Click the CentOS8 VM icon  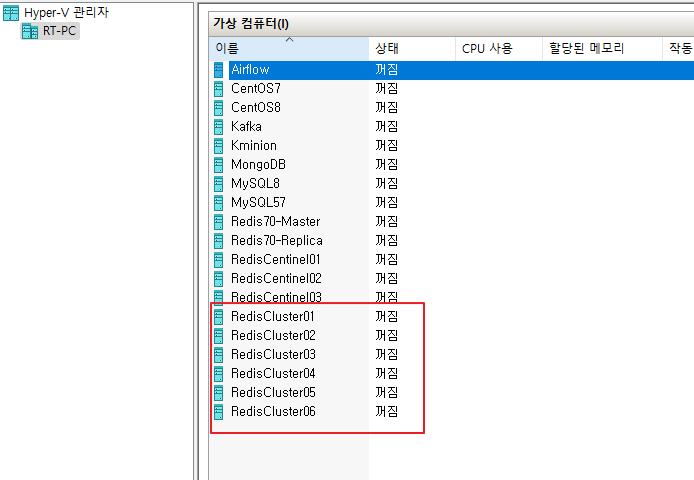coord(218,108)
